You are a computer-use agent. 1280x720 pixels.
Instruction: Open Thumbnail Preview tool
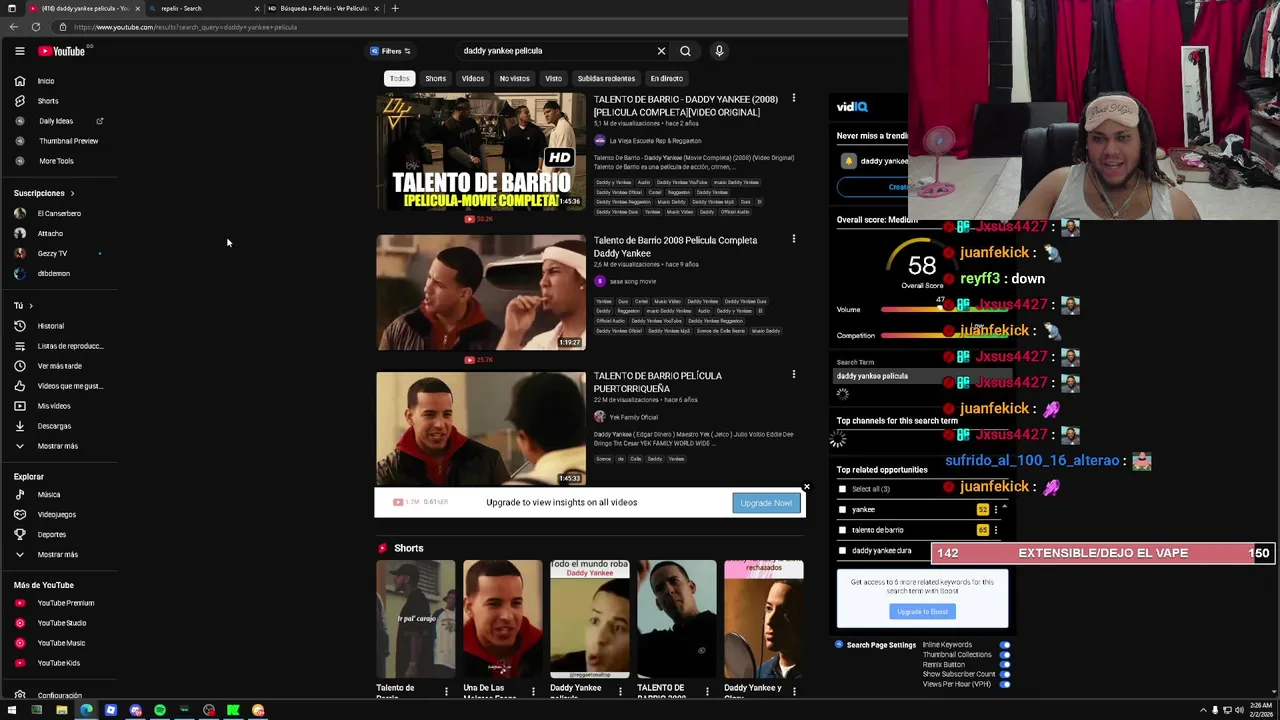coord(60,141)
